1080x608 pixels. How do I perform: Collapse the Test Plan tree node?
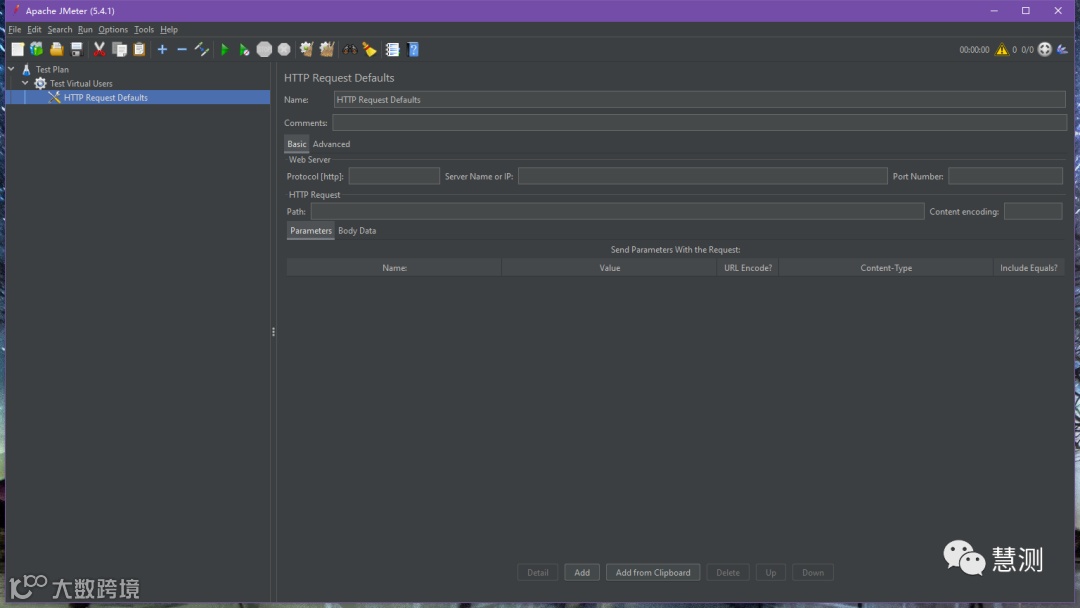tap(12, 69)
